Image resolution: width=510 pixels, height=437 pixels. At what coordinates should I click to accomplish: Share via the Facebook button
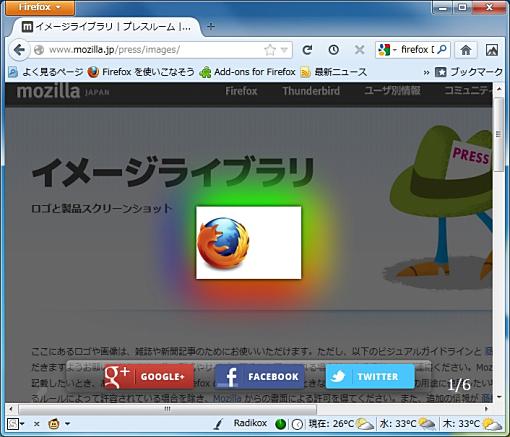point(260,377)
